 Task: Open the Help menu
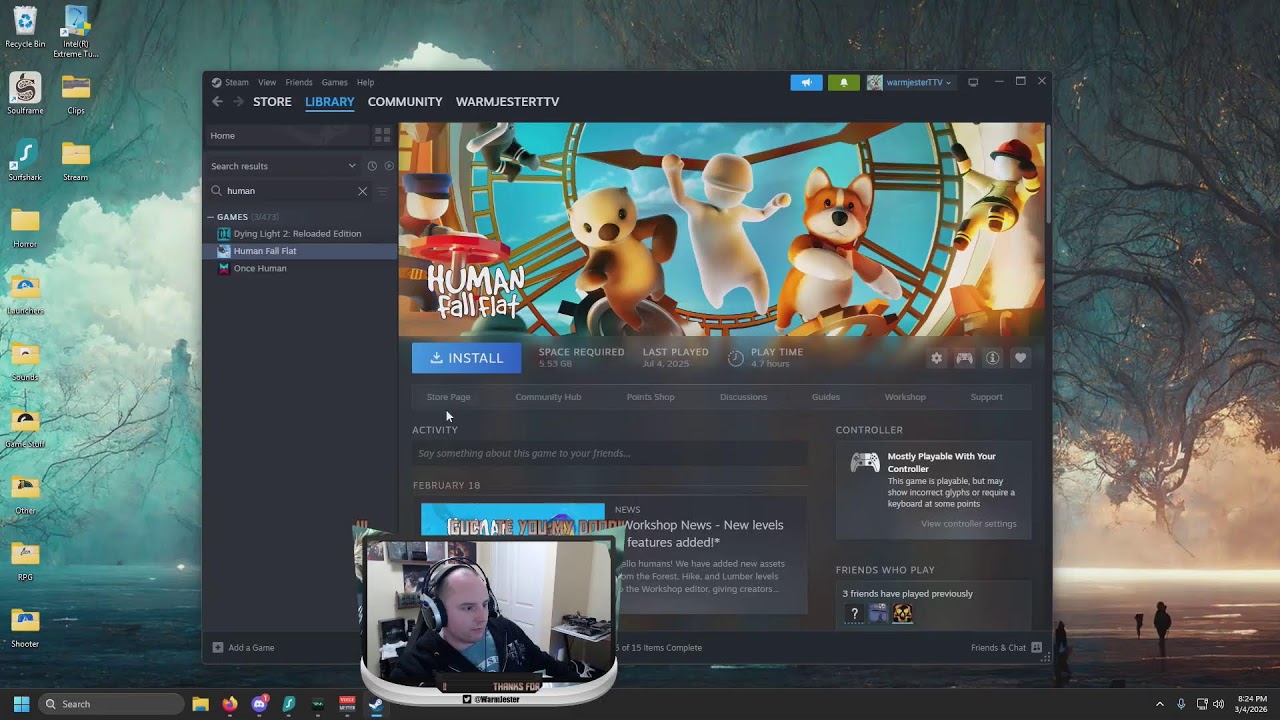[x=366, y=82]
